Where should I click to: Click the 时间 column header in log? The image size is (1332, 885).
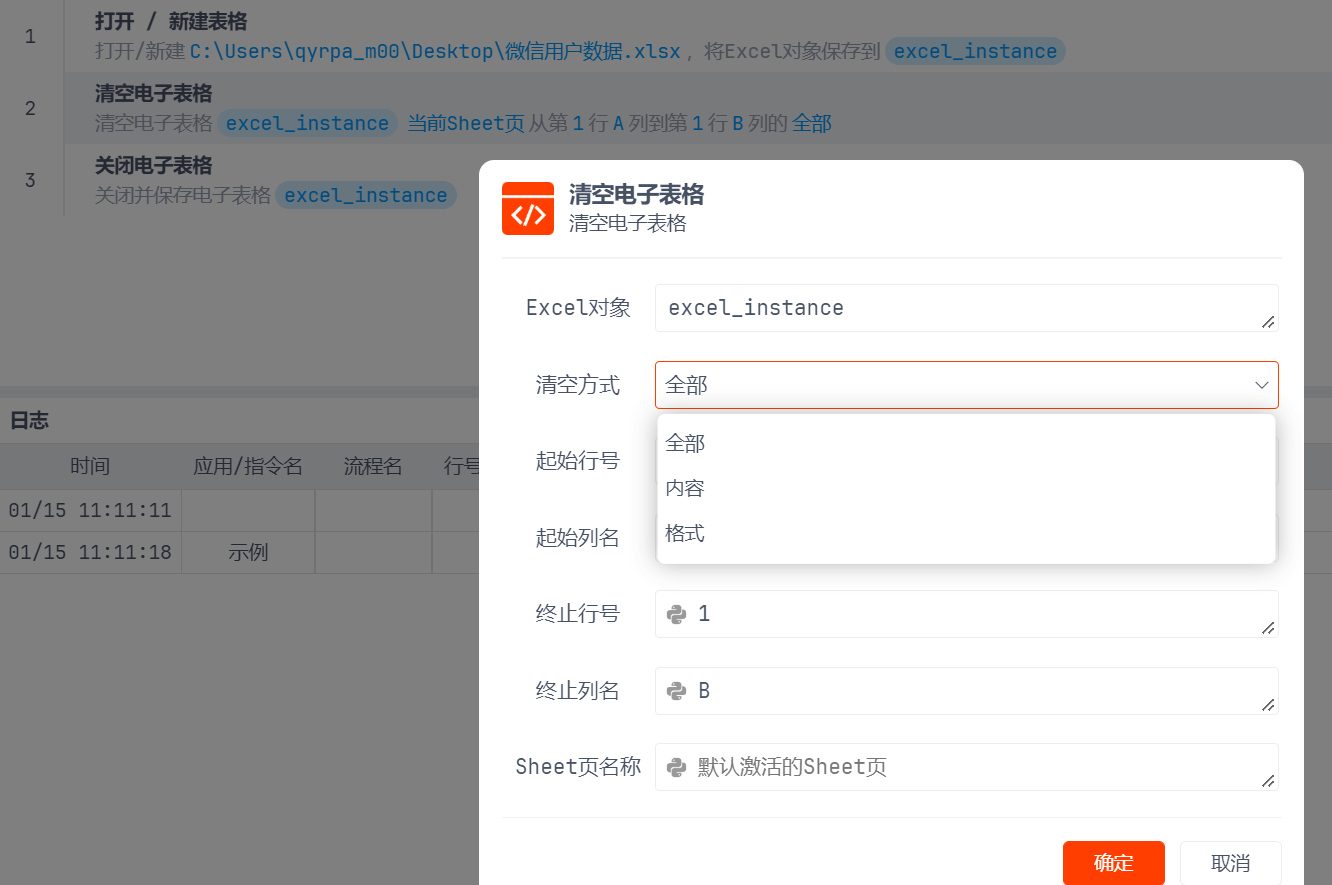[x=90, y=466]
